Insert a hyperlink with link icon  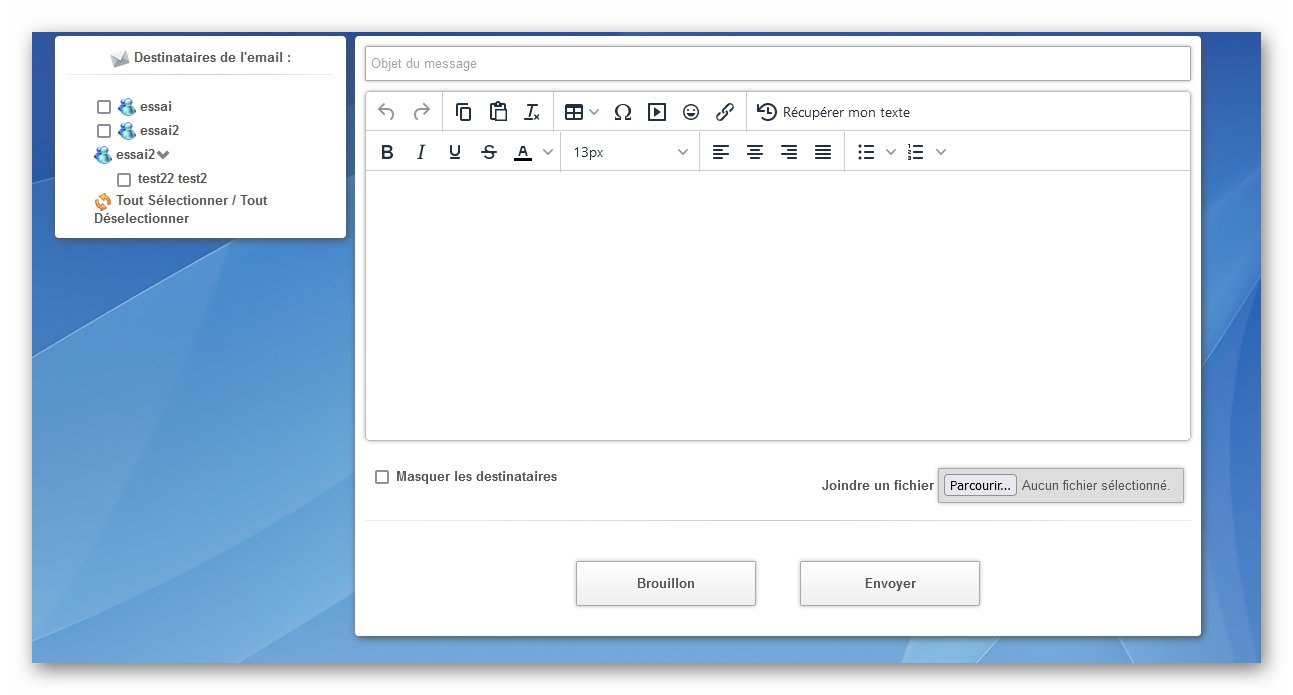725,112
